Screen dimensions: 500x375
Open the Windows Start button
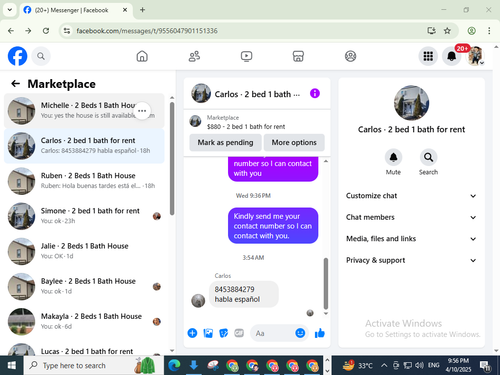tap(12, 365)
